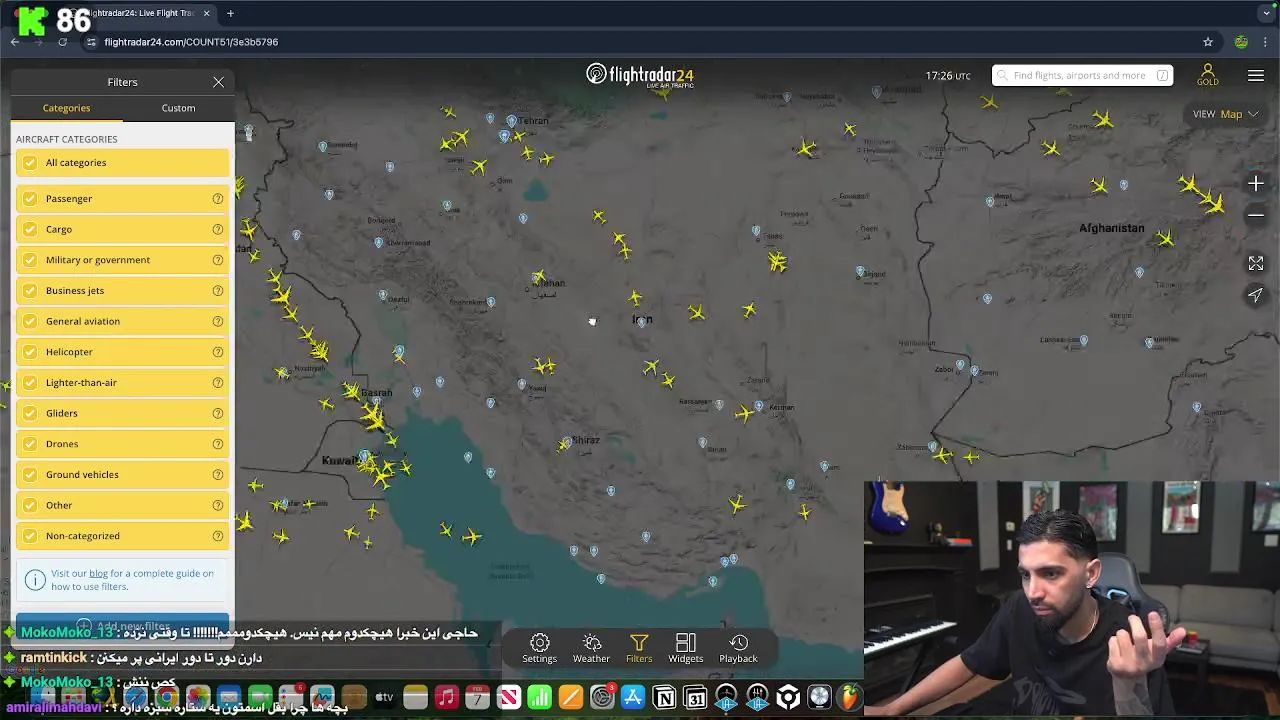Show help for Business jets
1280x720 pixels.
tap(217, 291)
